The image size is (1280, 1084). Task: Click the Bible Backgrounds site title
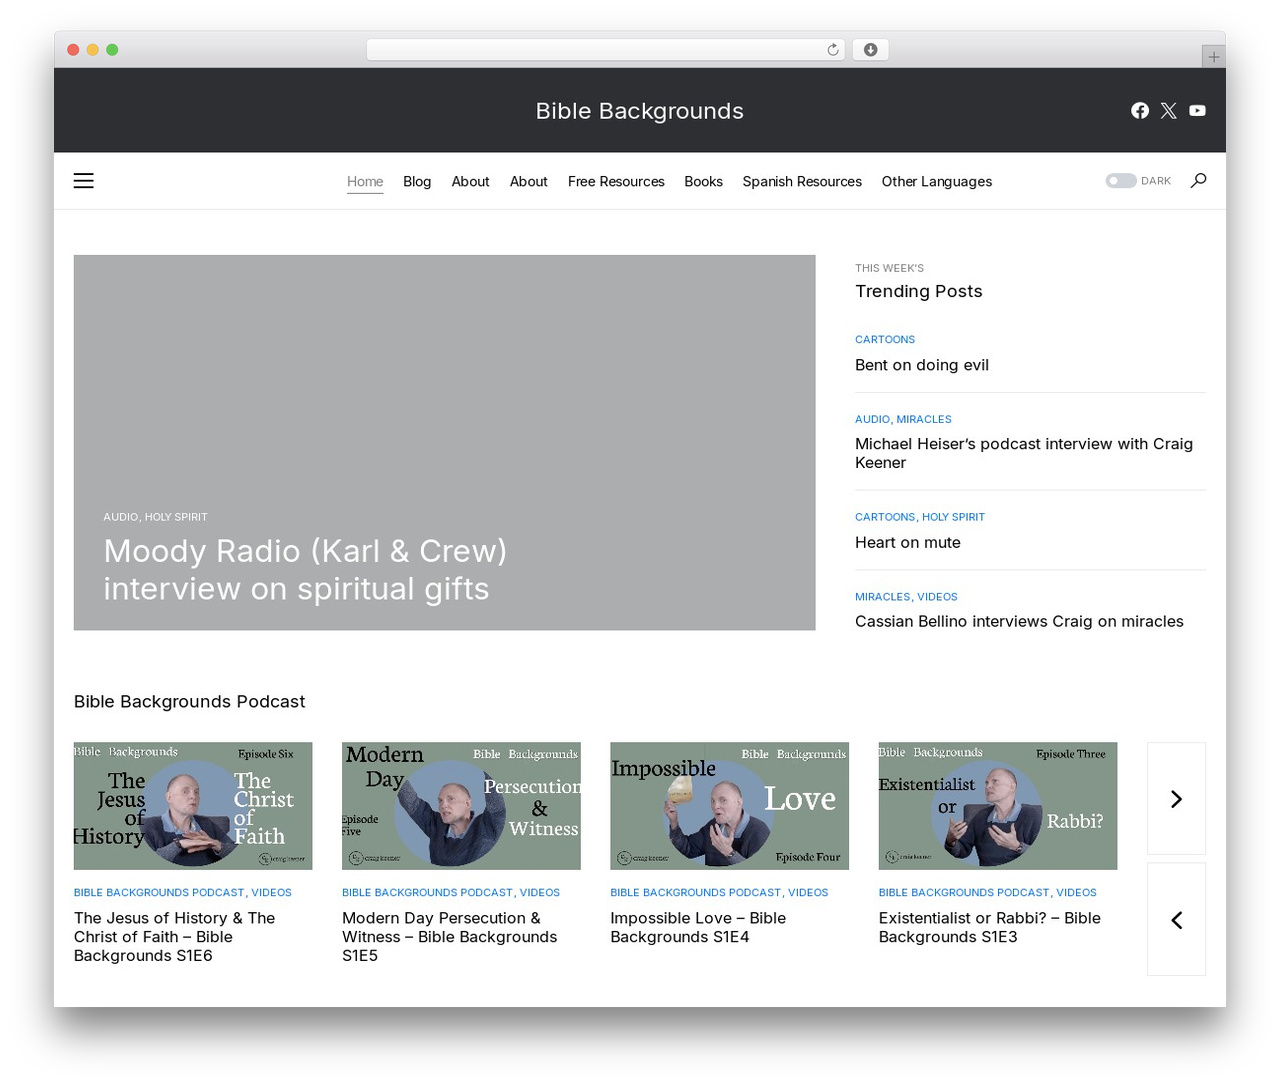point(640,111)
